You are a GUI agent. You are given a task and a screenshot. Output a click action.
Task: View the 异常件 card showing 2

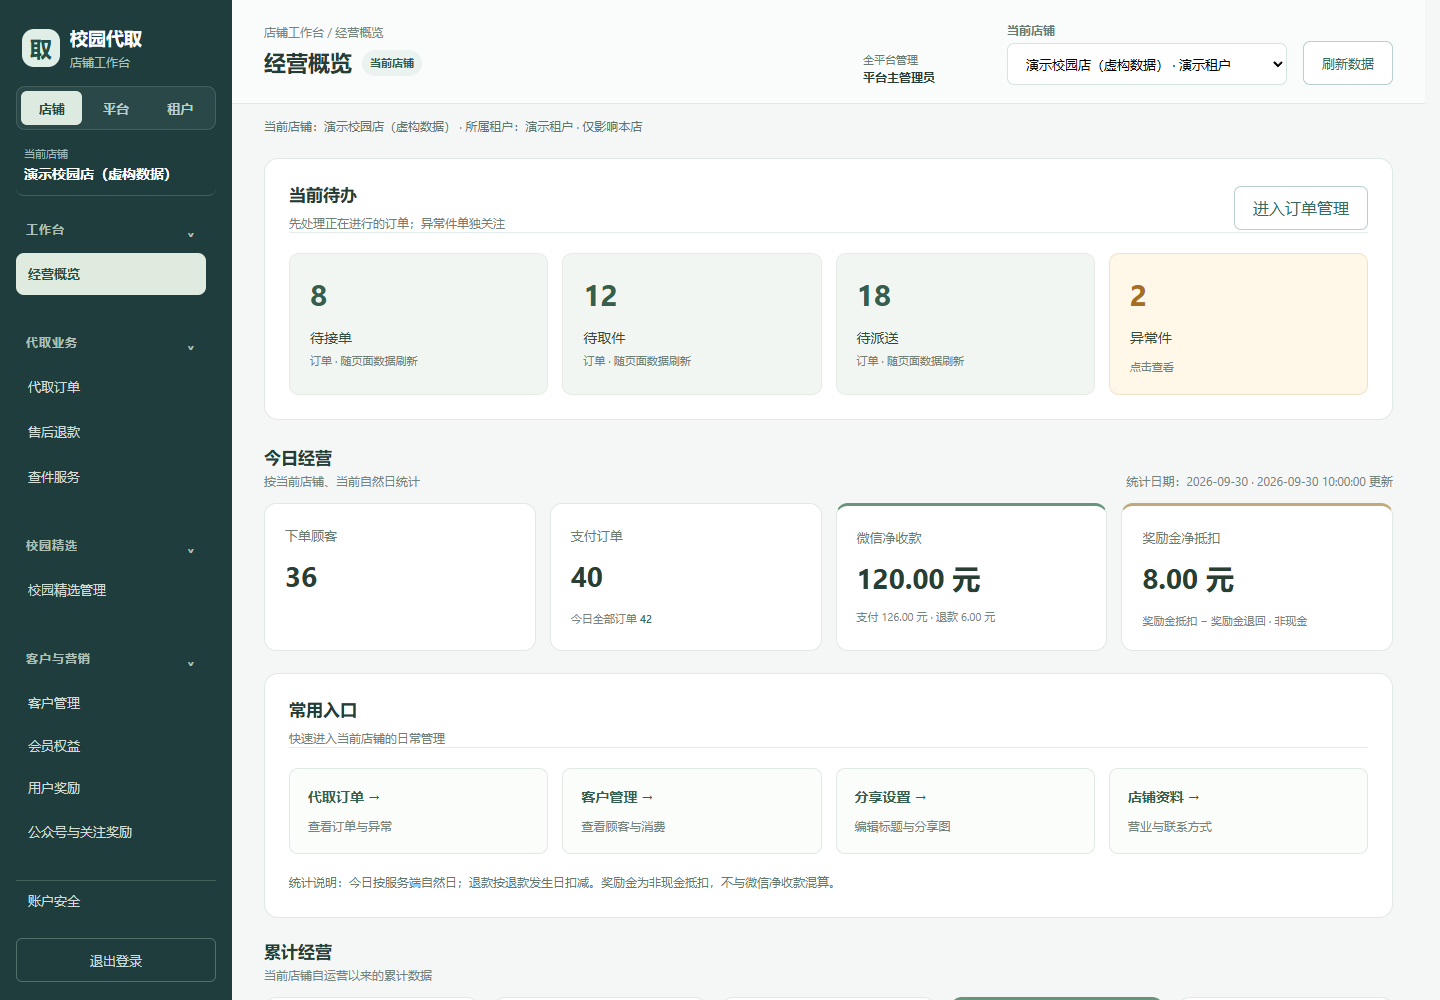(1238, 324)
